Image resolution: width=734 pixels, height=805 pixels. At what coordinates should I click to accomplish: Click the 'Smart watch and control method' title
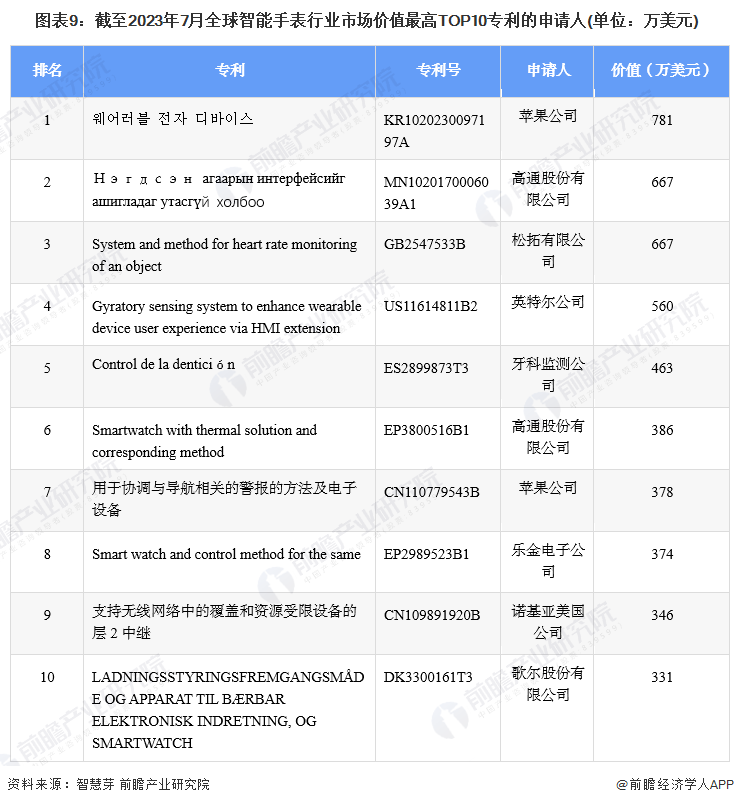tap(226, 554)
